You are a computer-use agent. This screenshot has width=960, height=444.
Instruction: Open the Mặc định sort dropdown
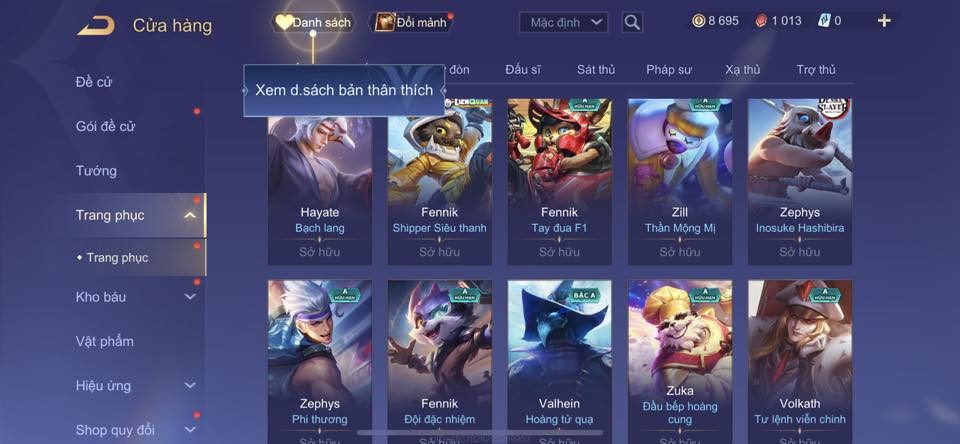click(x=564, y=23)
